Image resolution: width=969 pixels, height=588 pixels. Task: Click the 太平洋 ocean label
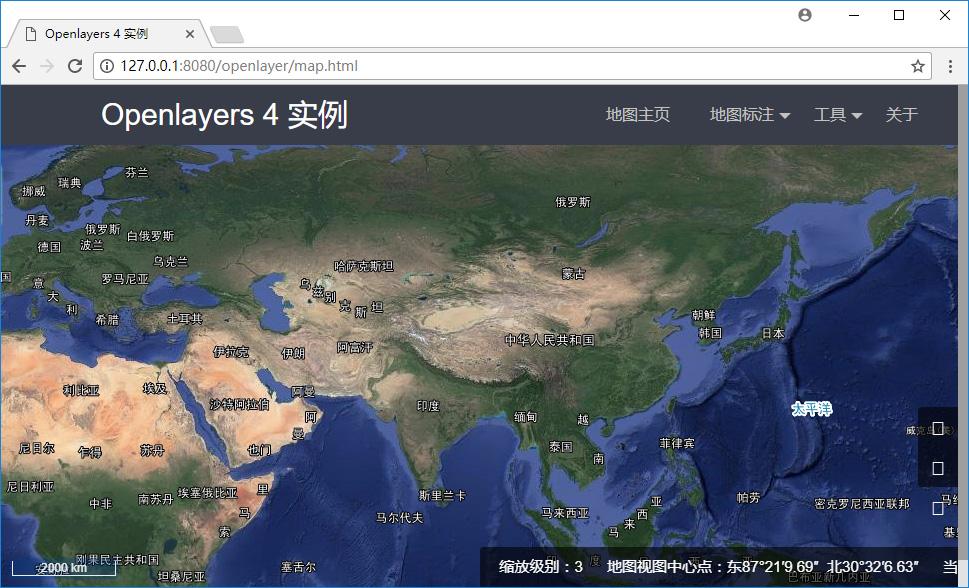812,409
